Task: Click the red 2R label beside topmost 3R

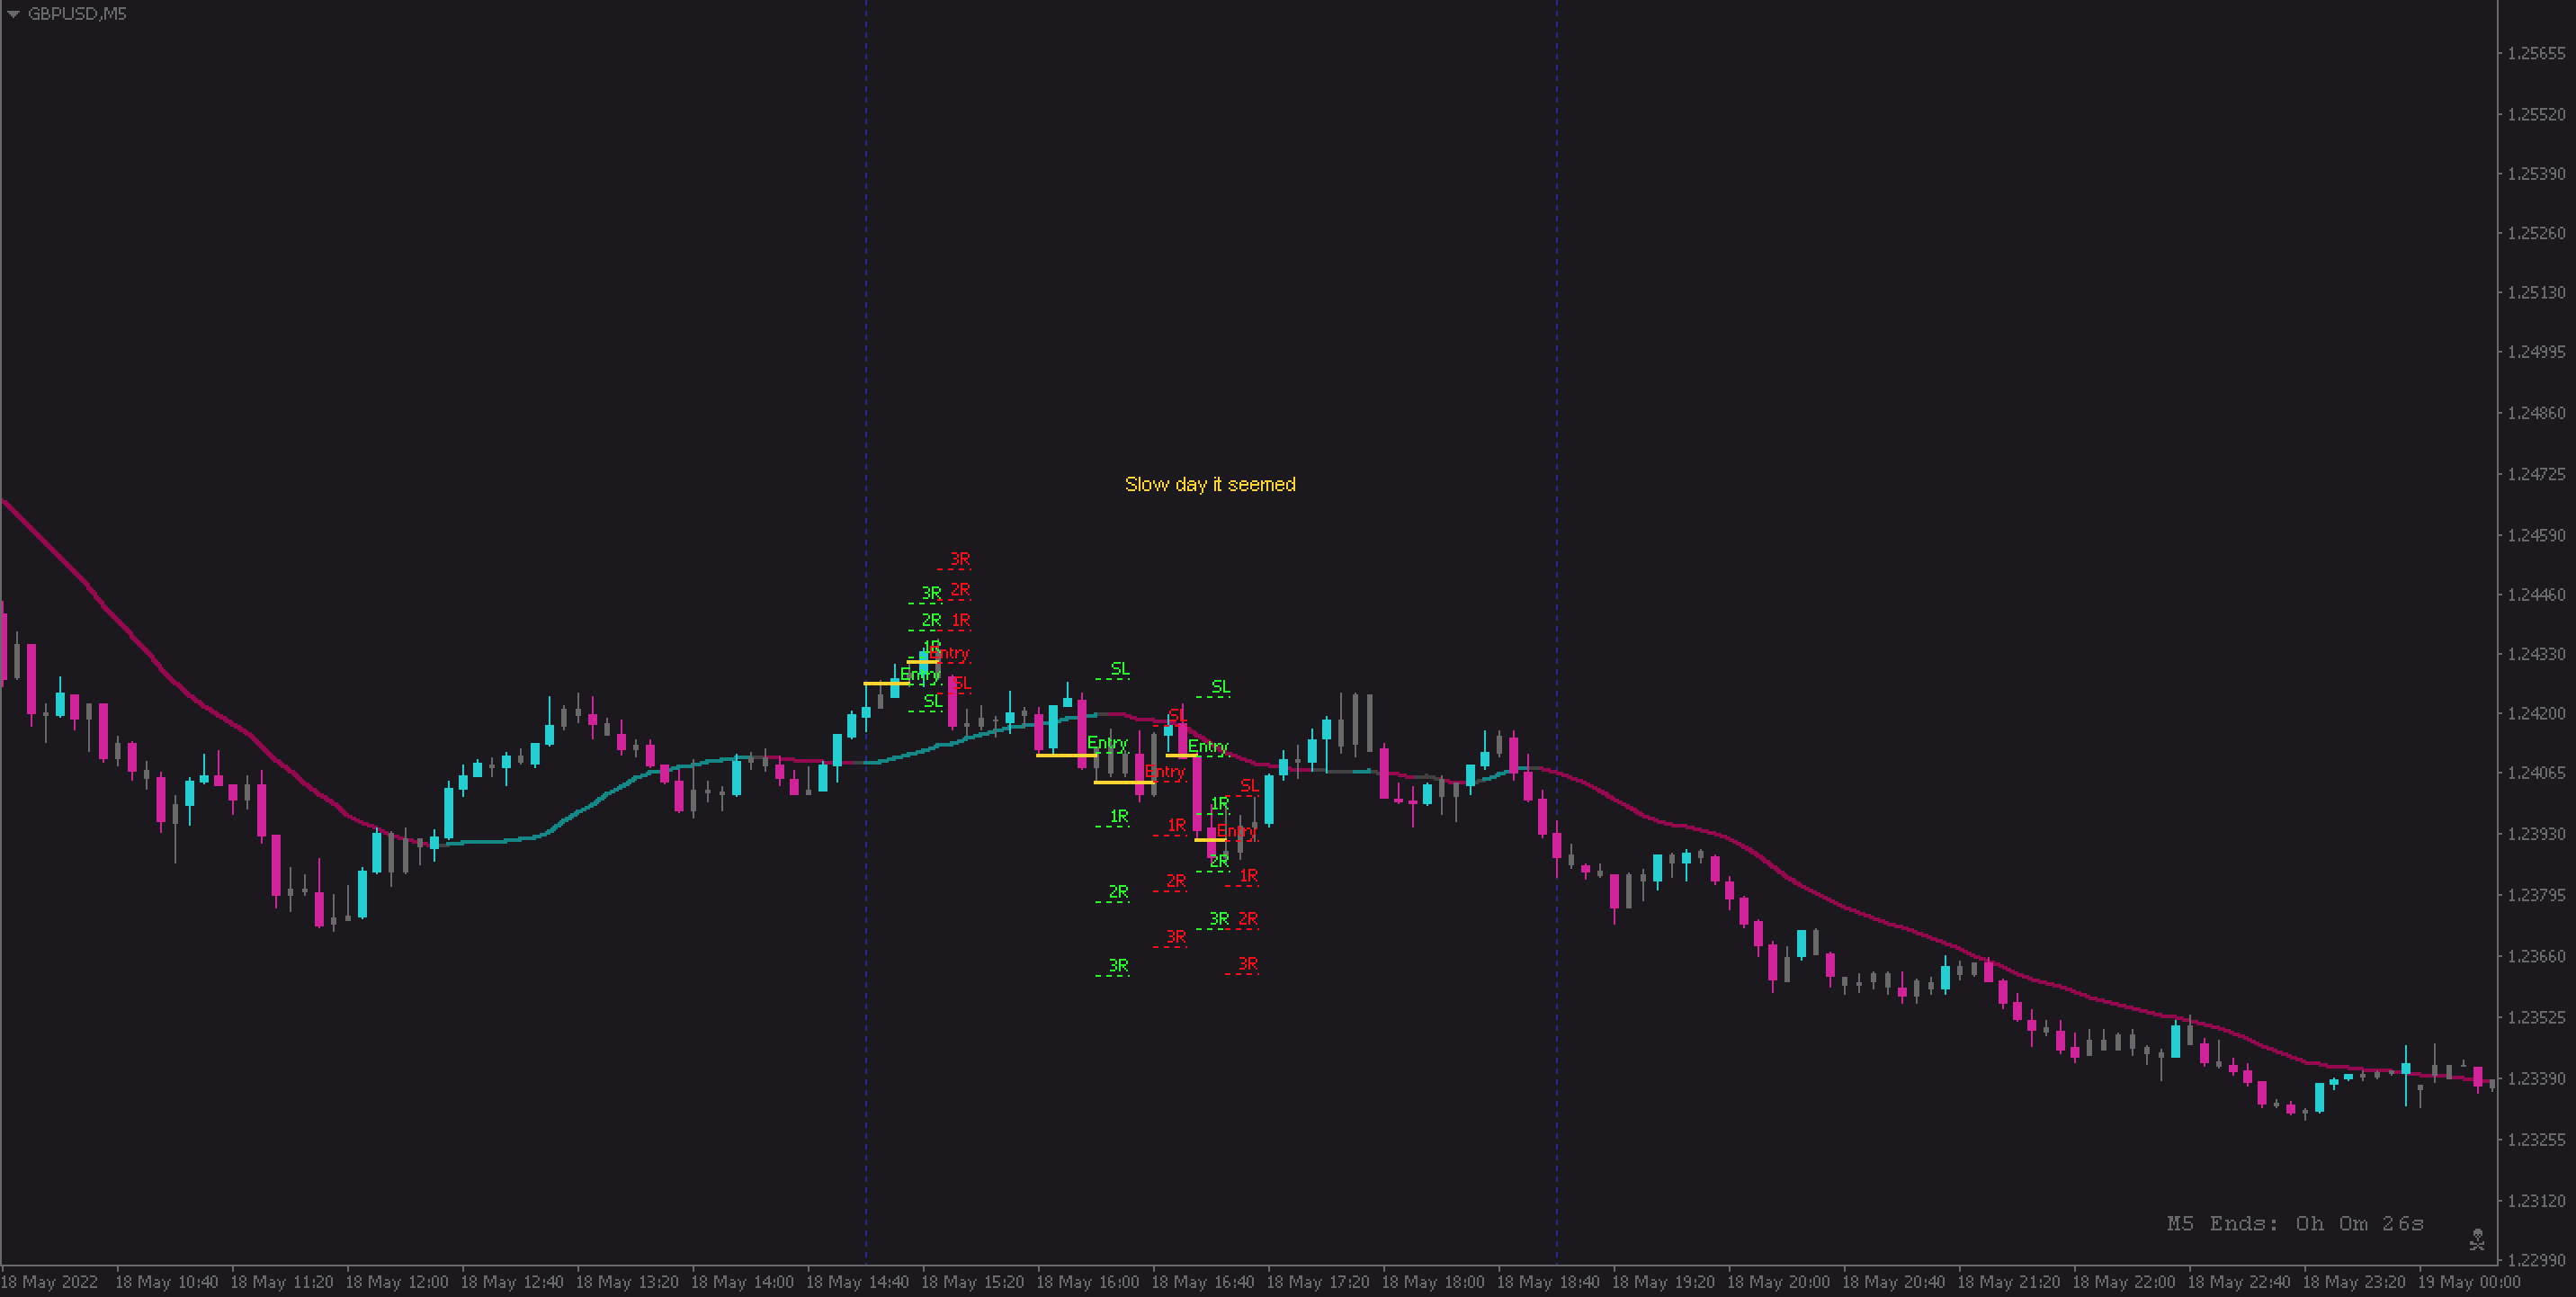Action: pos(959,590)
